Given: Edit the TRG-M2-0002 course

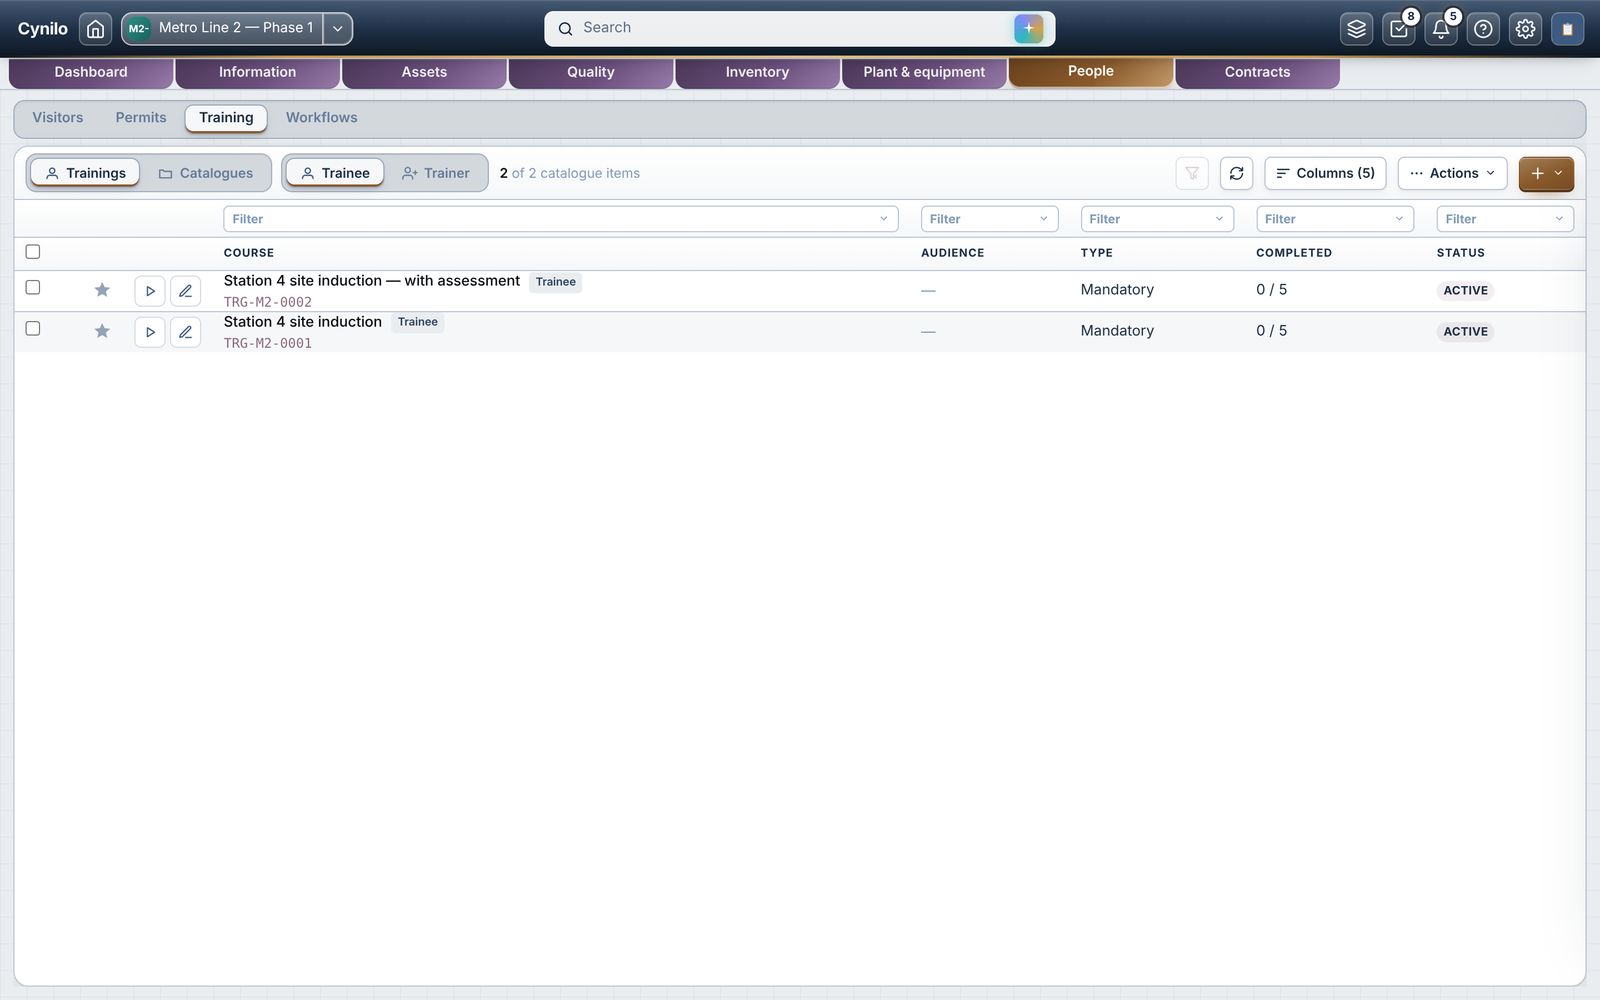Looking at the screenshot, I should [x=185, y=291].
